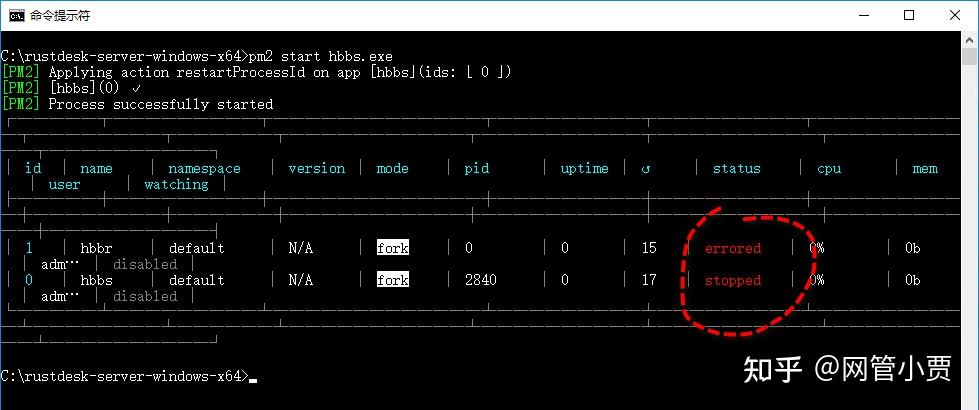
Task: Click the vertical scrollbar thumb
Action: pos(970,57)
